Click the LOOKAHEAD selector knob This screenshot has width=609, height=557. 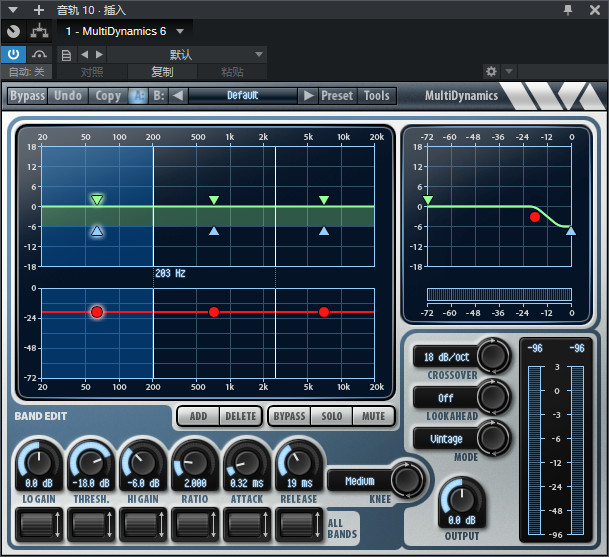tap(493, 397)
